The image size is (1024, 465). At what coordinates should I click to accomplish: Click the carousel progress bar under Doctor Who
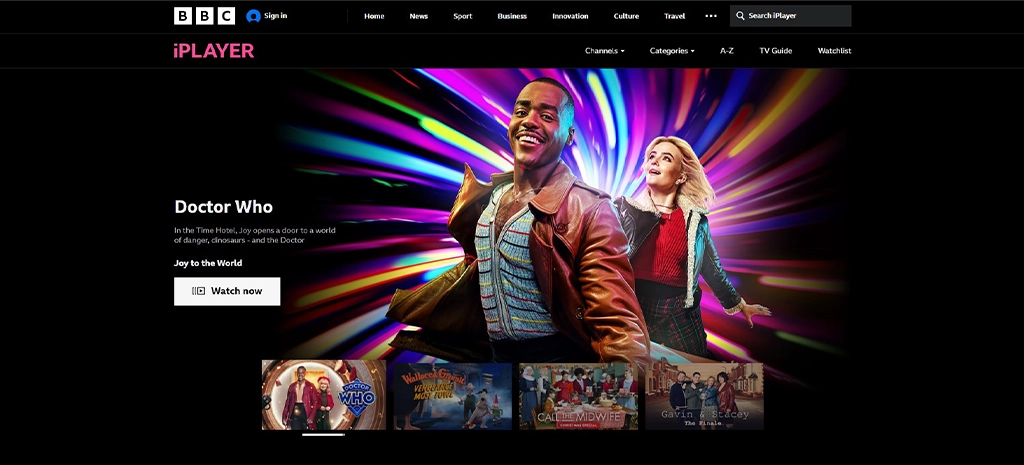coord(323,434)
